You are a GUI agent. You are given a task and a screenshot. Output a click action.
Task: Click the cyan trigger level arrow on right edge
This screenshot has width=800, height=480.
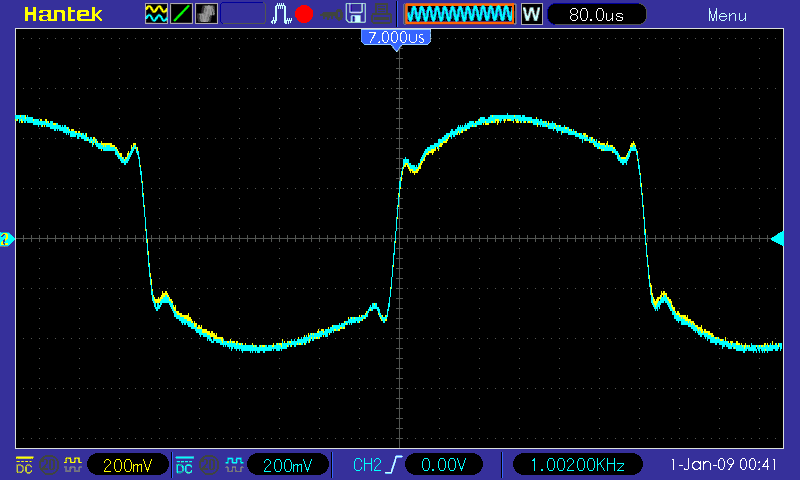(x=778, y=239)
